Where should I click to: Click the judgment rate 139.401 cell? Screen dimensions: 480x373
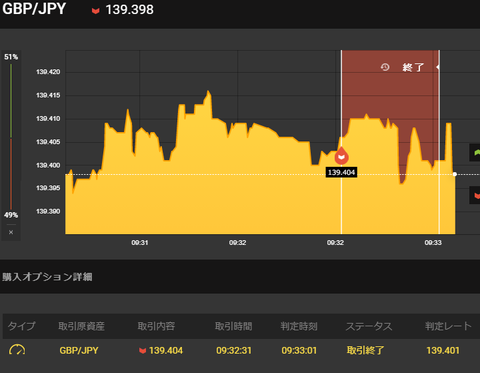click(443, 351)
